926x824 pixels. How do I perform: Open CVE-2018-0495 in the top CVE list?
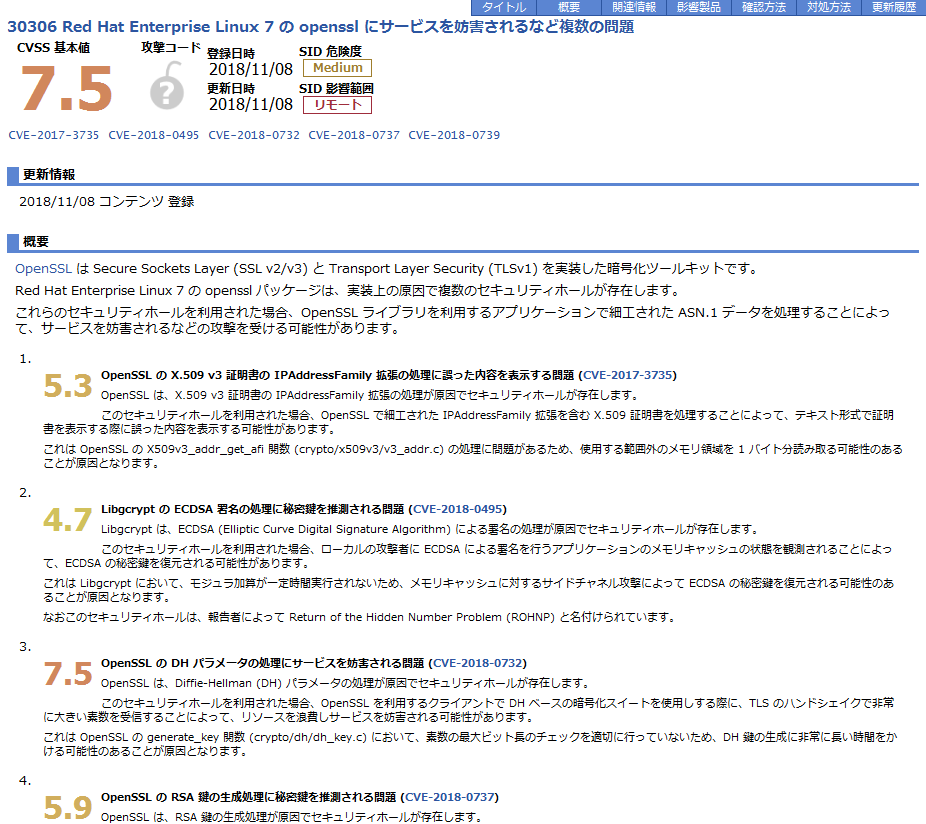[x=154, y=135]
